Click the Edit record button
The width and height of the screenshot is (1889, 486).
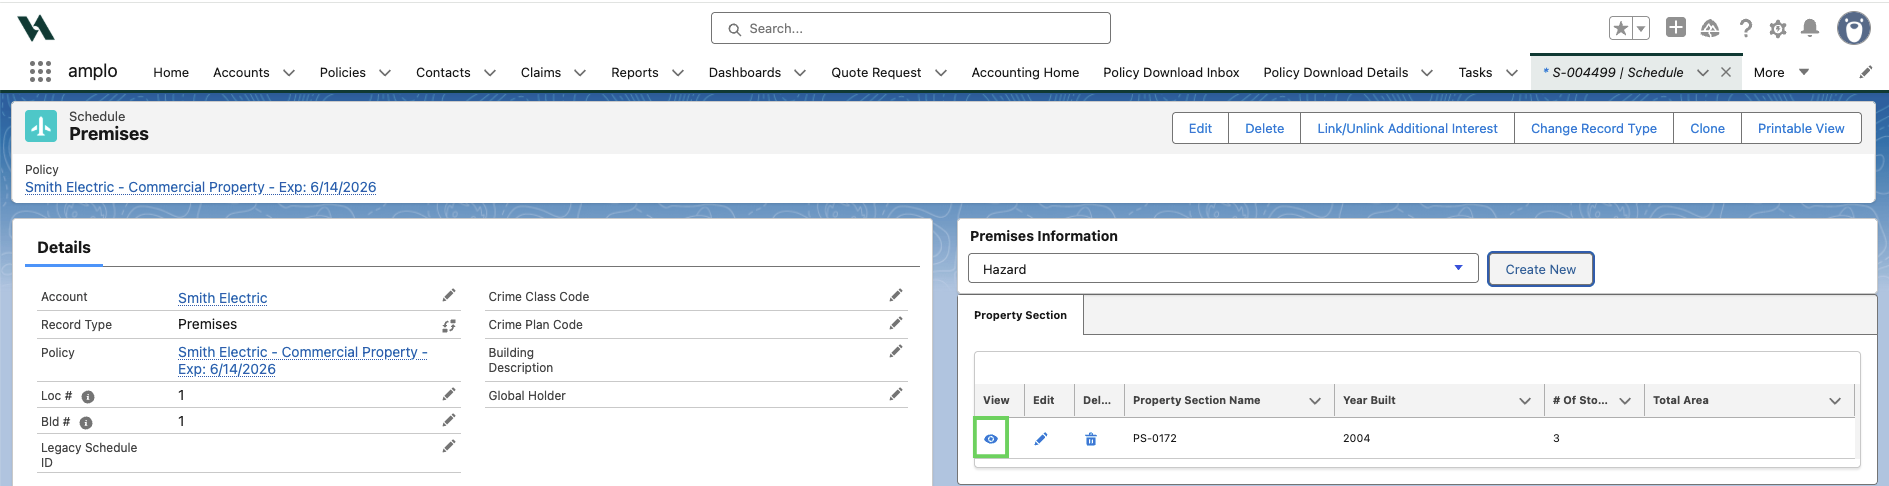[1200, 128]
